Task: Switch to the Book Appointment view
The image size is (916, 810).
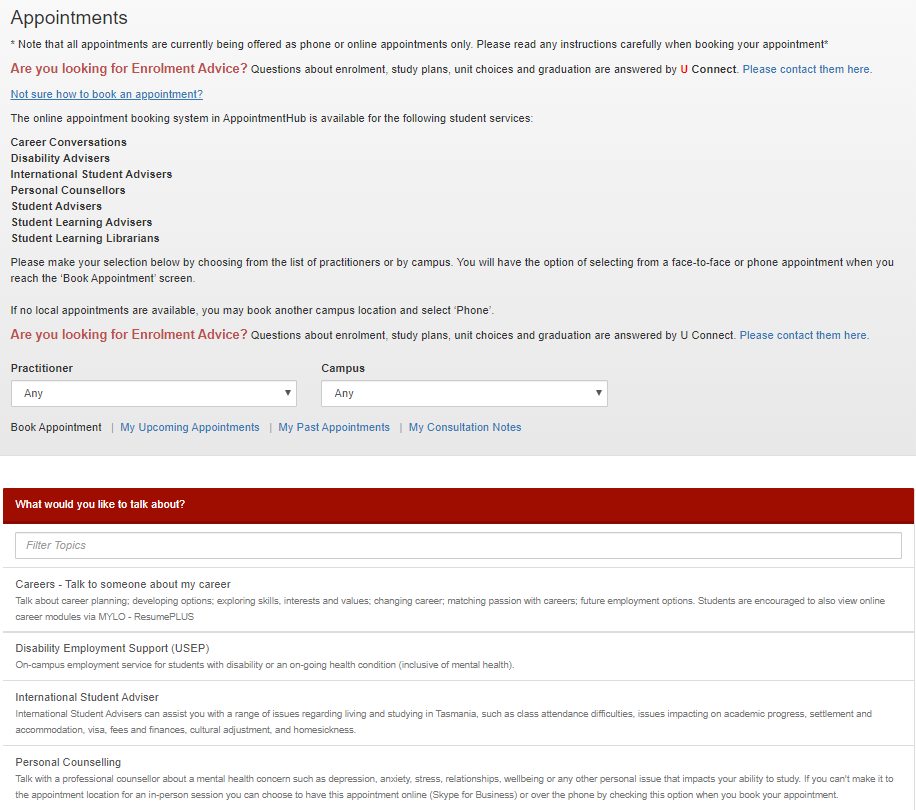Action: [x=55, y=427]
